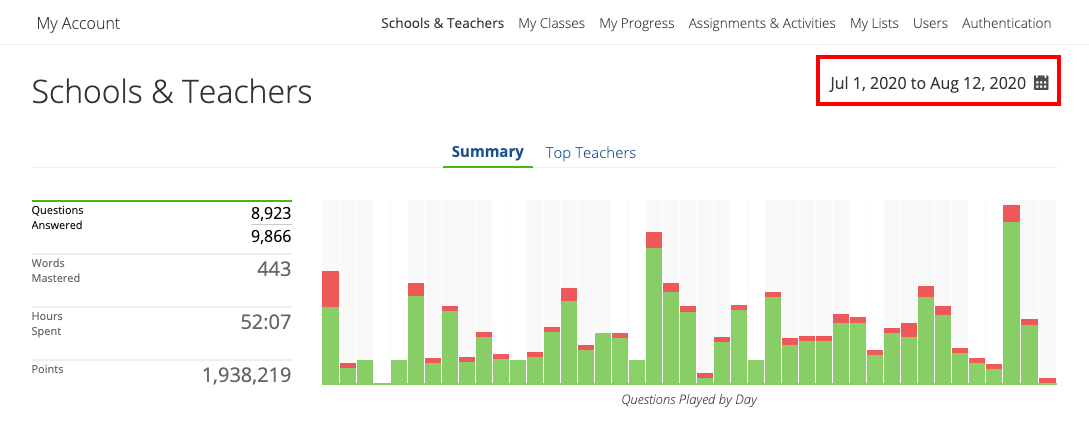Screen dimensions: 1089x438
Task: Switch to Top Teachers tab
Action: (590, 153)
